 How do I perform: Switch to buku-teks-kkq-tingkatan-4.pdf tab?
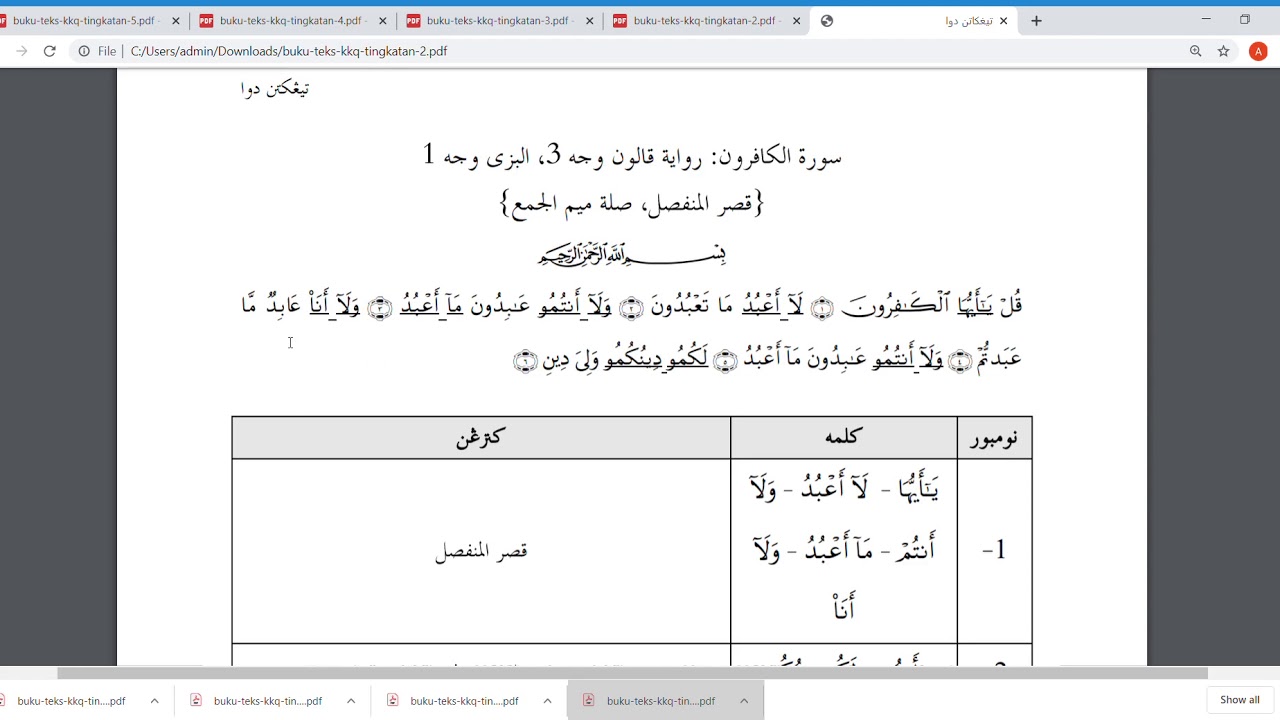[x=293, y=20]
